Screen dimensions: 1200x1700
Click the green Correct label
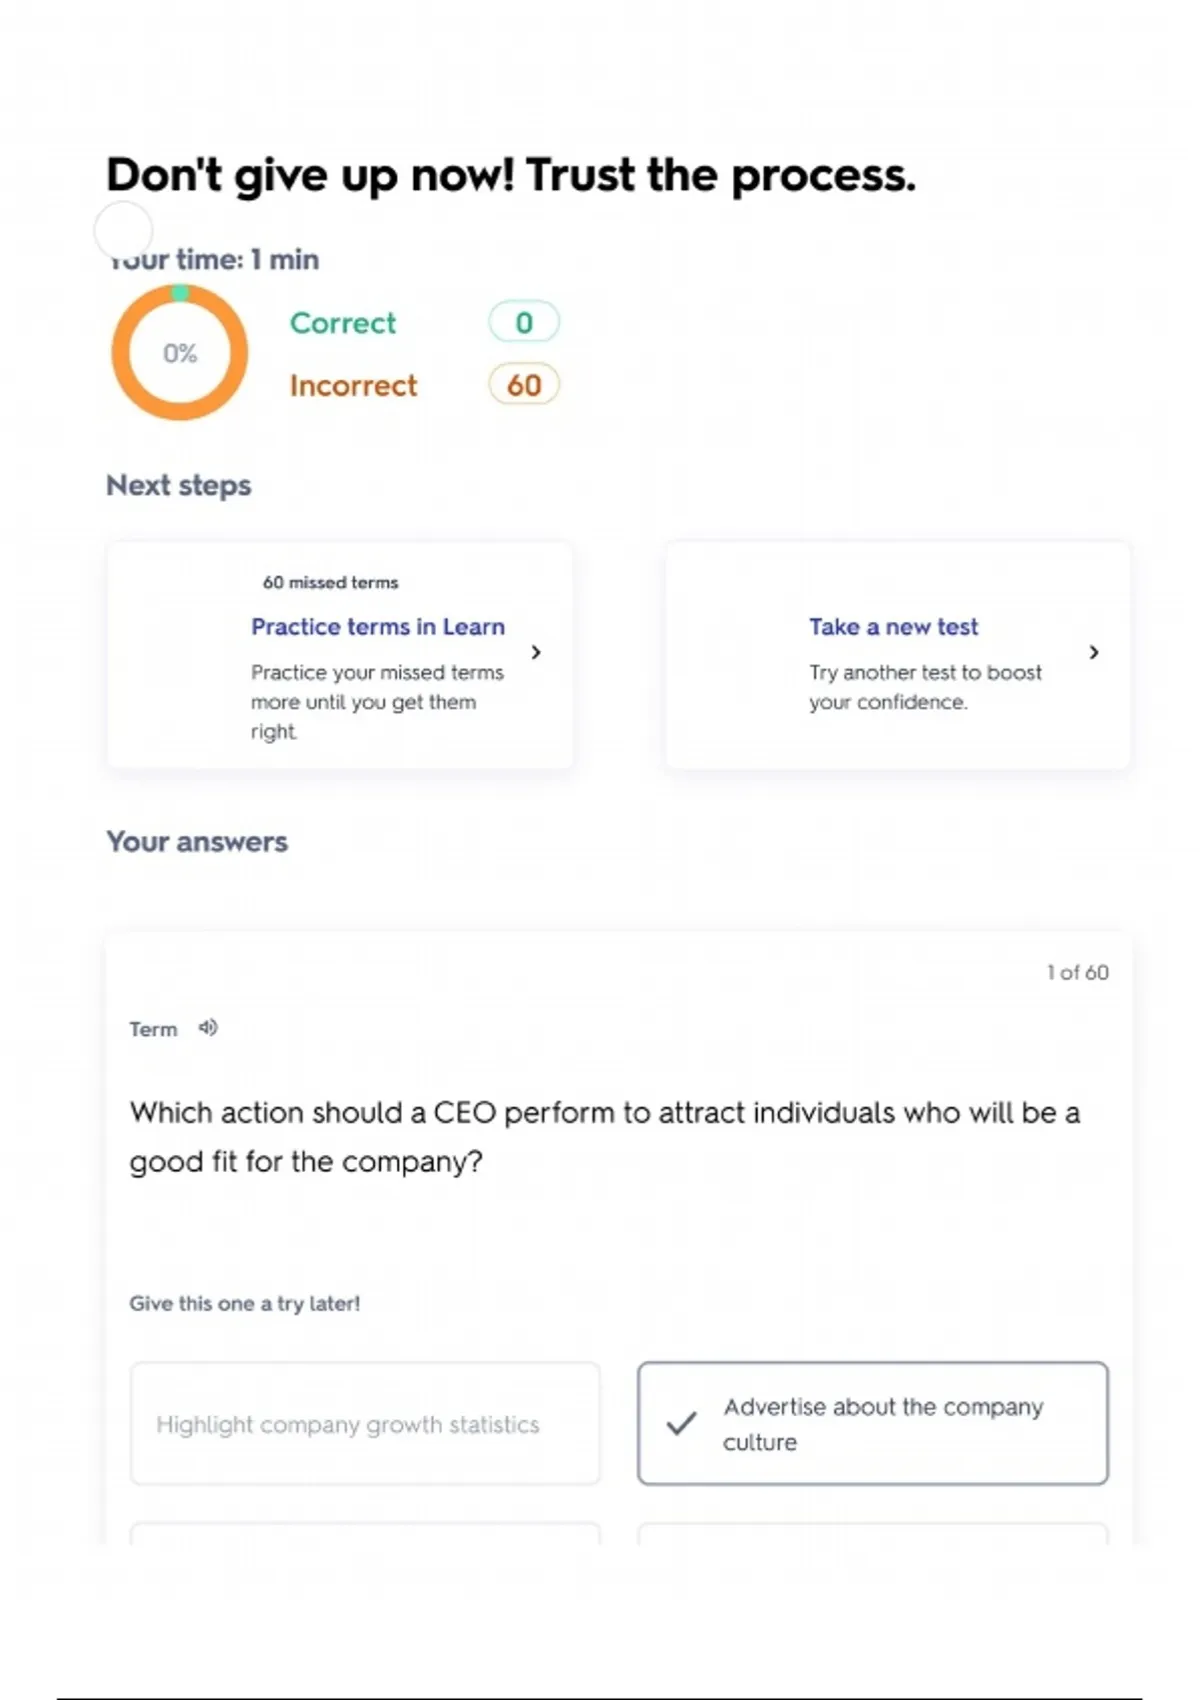[343, 323]
